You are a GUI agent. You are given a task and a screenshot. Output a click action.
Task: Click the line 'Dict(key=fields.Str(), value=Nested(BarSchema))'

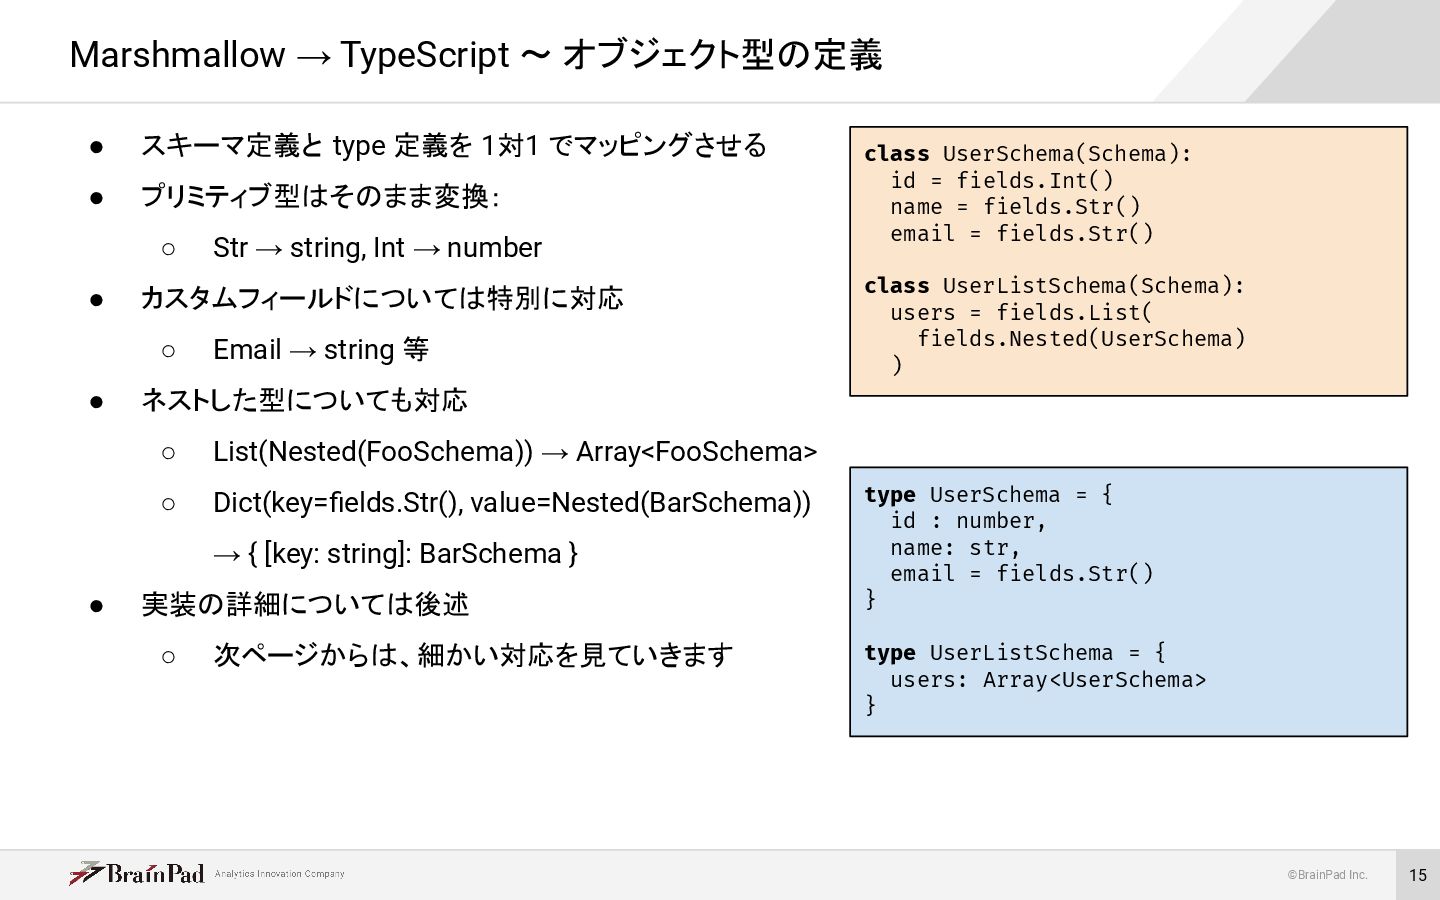coord(512,503)
